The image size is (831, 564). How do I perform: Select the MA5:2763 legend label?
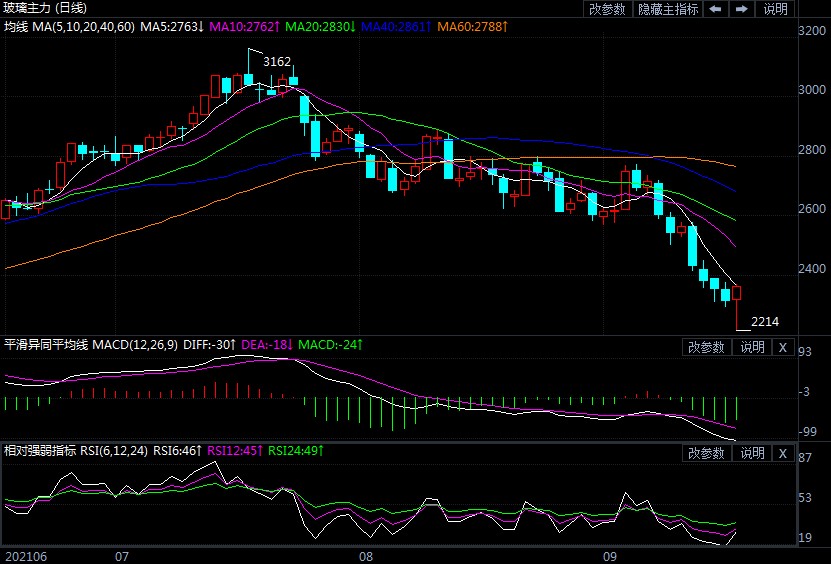171,25
